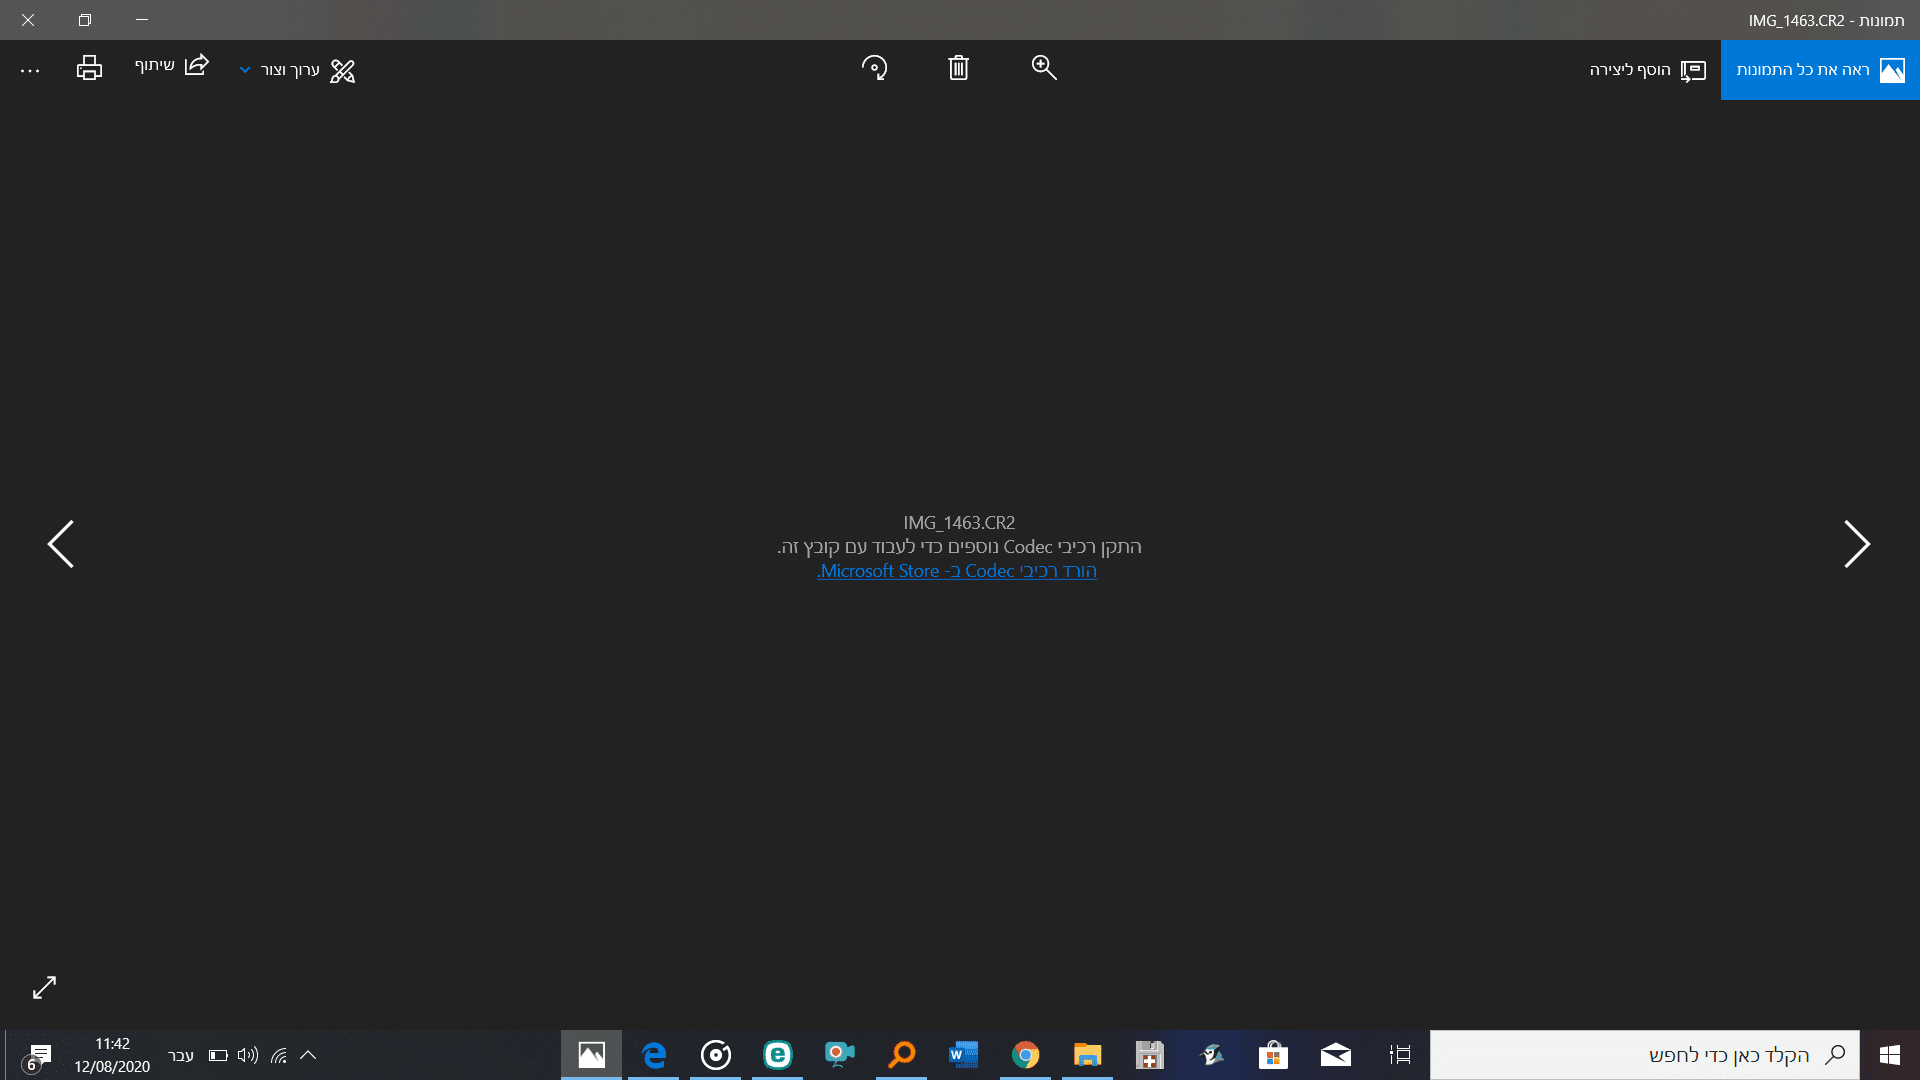Switch to see all photos view

pos(1818,69)
